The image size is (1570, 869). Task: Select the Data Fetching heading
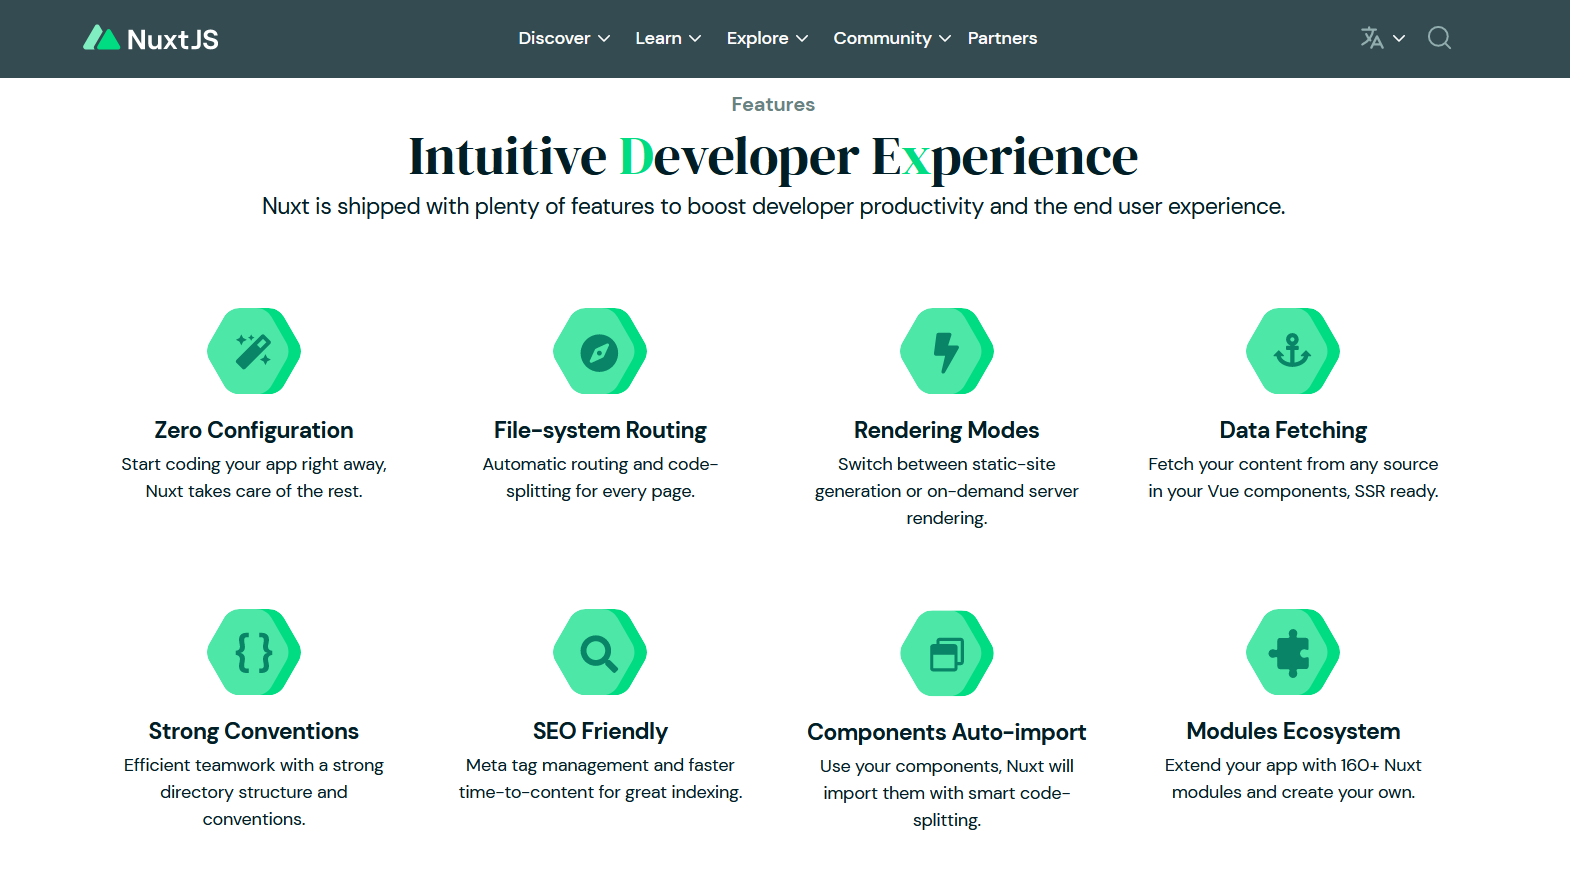(1293, 430)
